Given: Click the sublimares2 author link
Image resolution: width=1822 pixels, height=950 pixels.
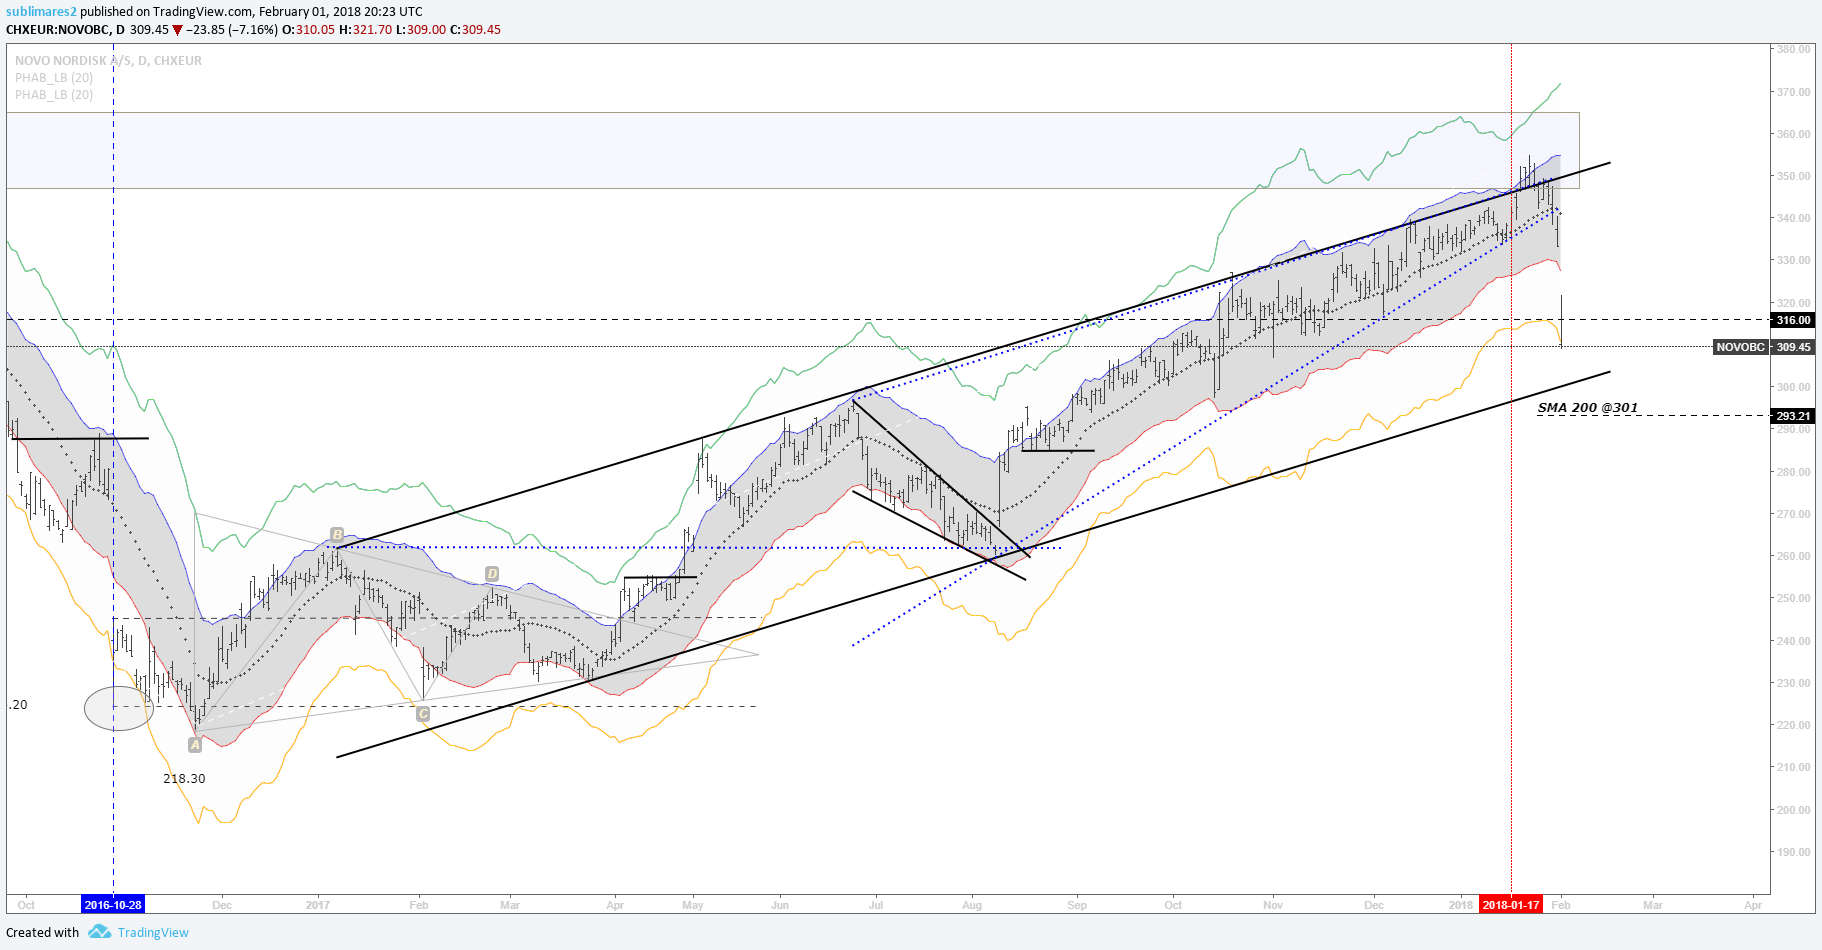Looking at the screenshot, I should pyautogui.click(x=41, y=12).
